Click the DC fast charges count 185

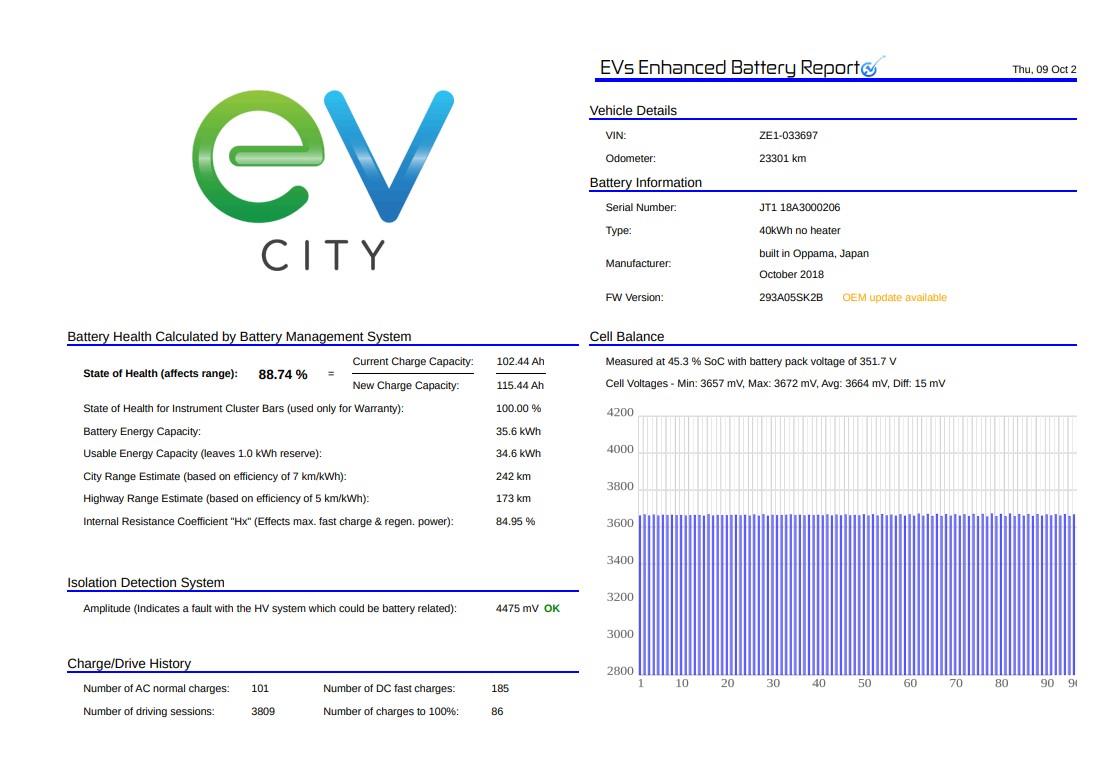(x=500, y=689)
